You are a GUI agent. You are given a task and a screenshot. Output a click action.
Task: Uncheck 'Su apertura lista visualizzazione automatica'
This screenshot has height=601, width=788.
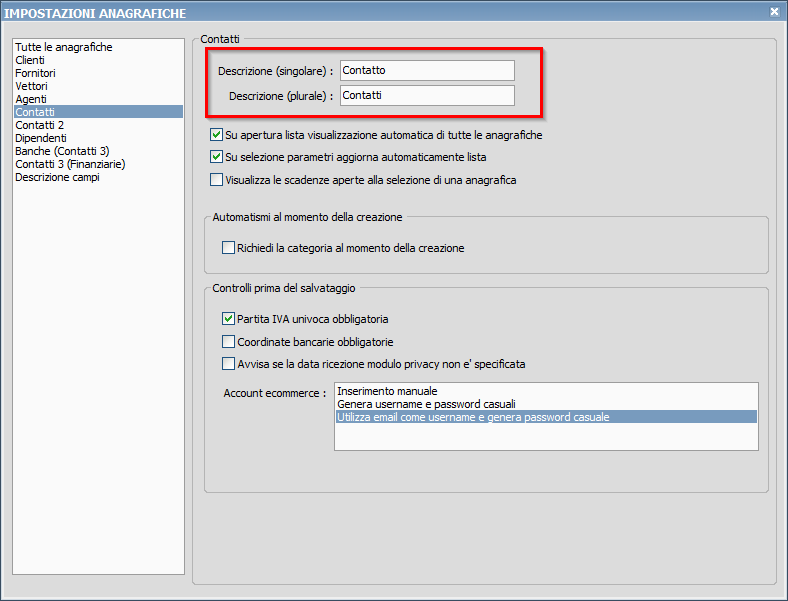click(217, 135)
